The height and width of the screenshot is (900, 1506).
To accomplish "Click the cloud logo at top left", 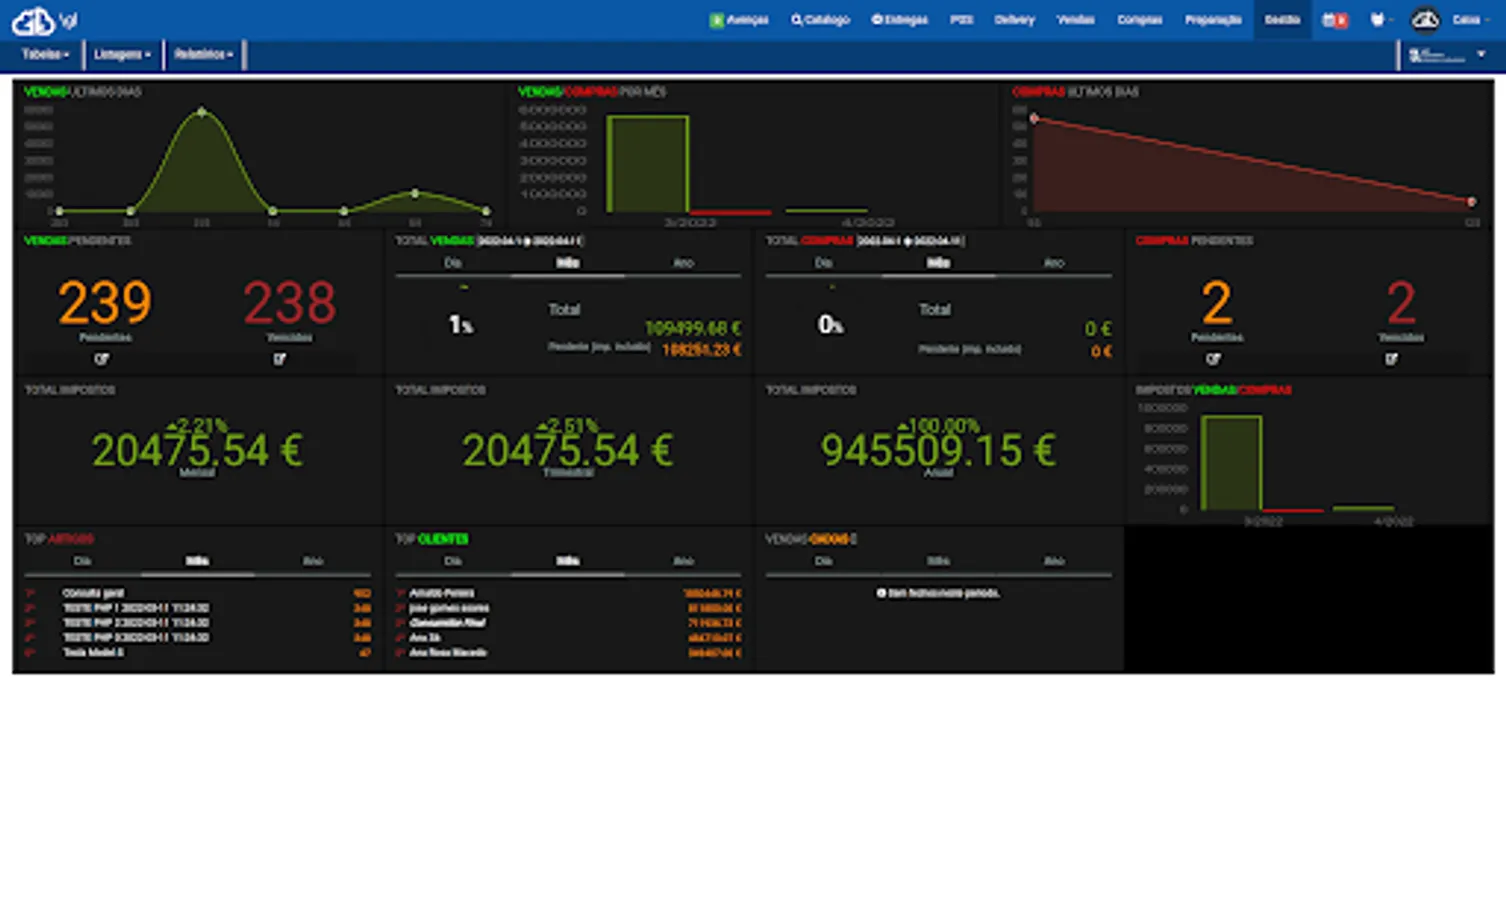I will tap(33, 20).
